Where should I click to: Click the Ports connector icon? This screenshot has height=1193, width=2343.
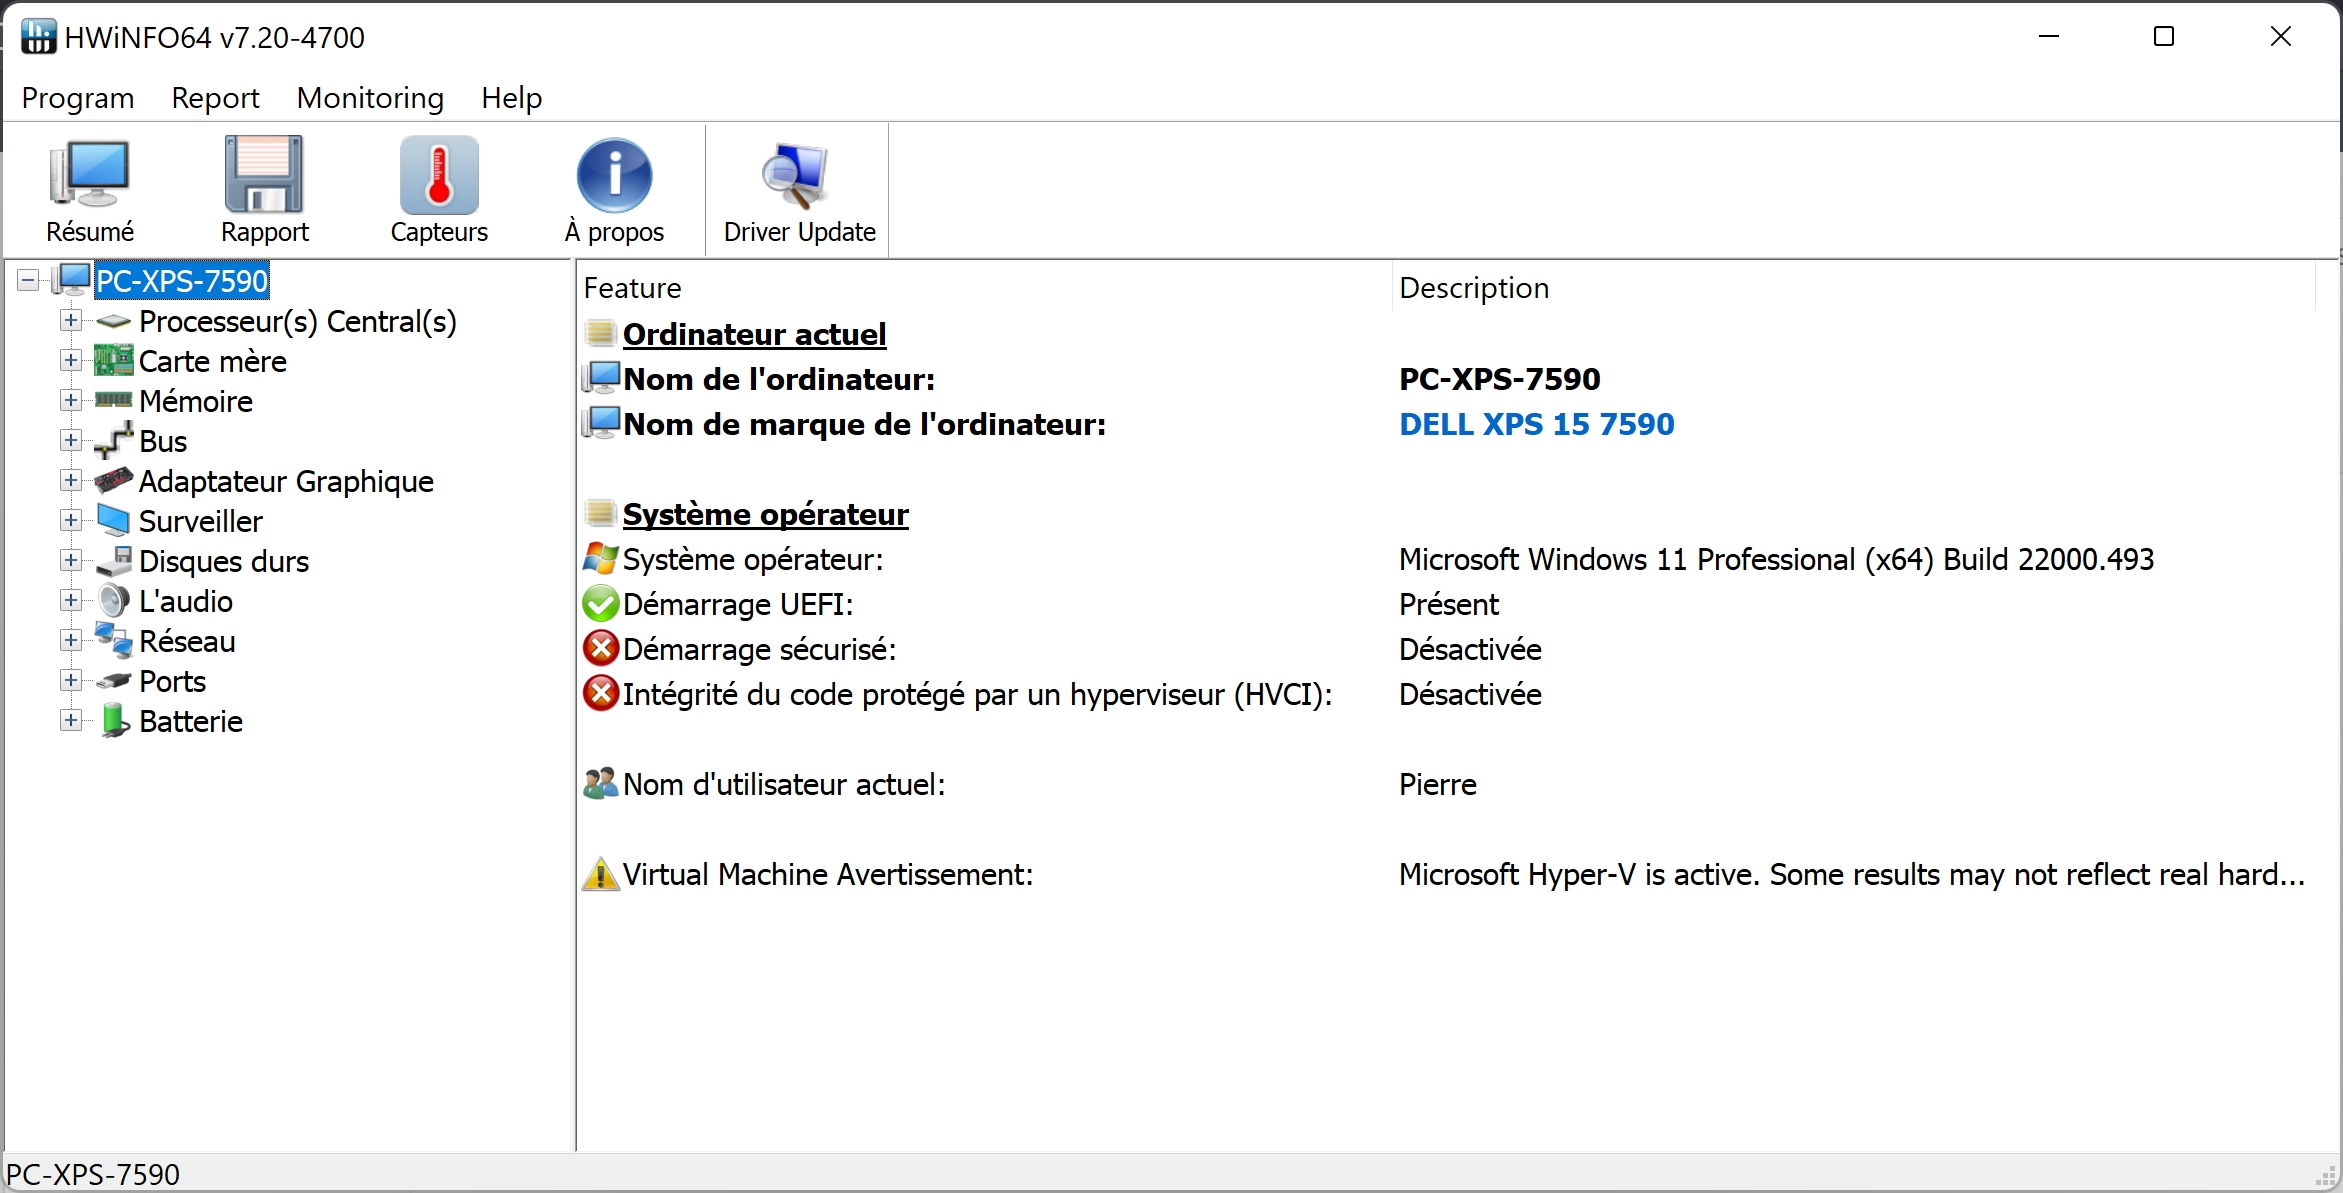tap(113, 681)
